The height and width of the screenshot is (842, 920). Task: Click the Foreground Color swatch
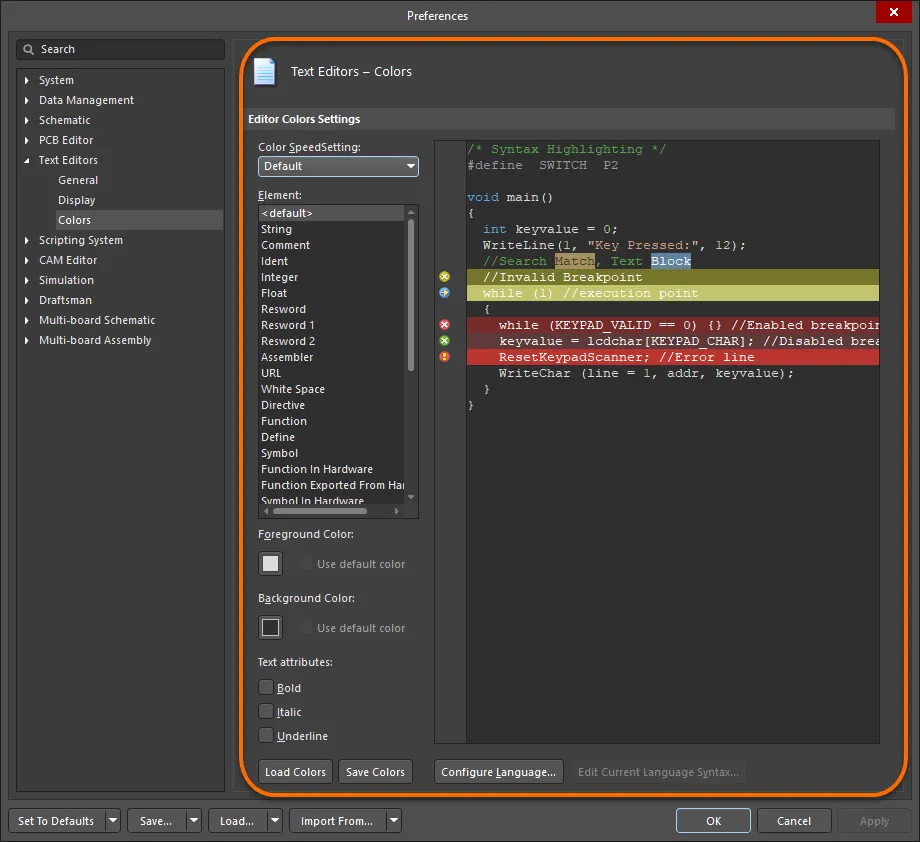coord(270,563)
